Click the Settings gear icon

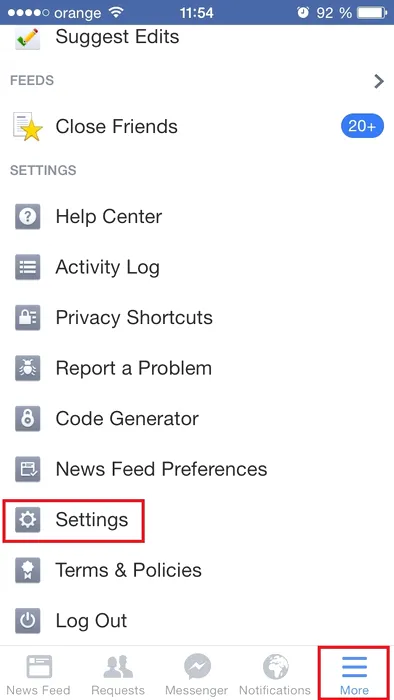[28, 520]
